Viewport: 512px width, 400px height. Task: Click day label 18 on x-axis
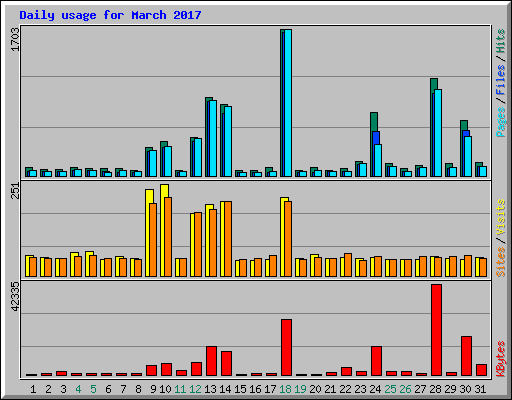pyautogui.click(x=285, y=389)
